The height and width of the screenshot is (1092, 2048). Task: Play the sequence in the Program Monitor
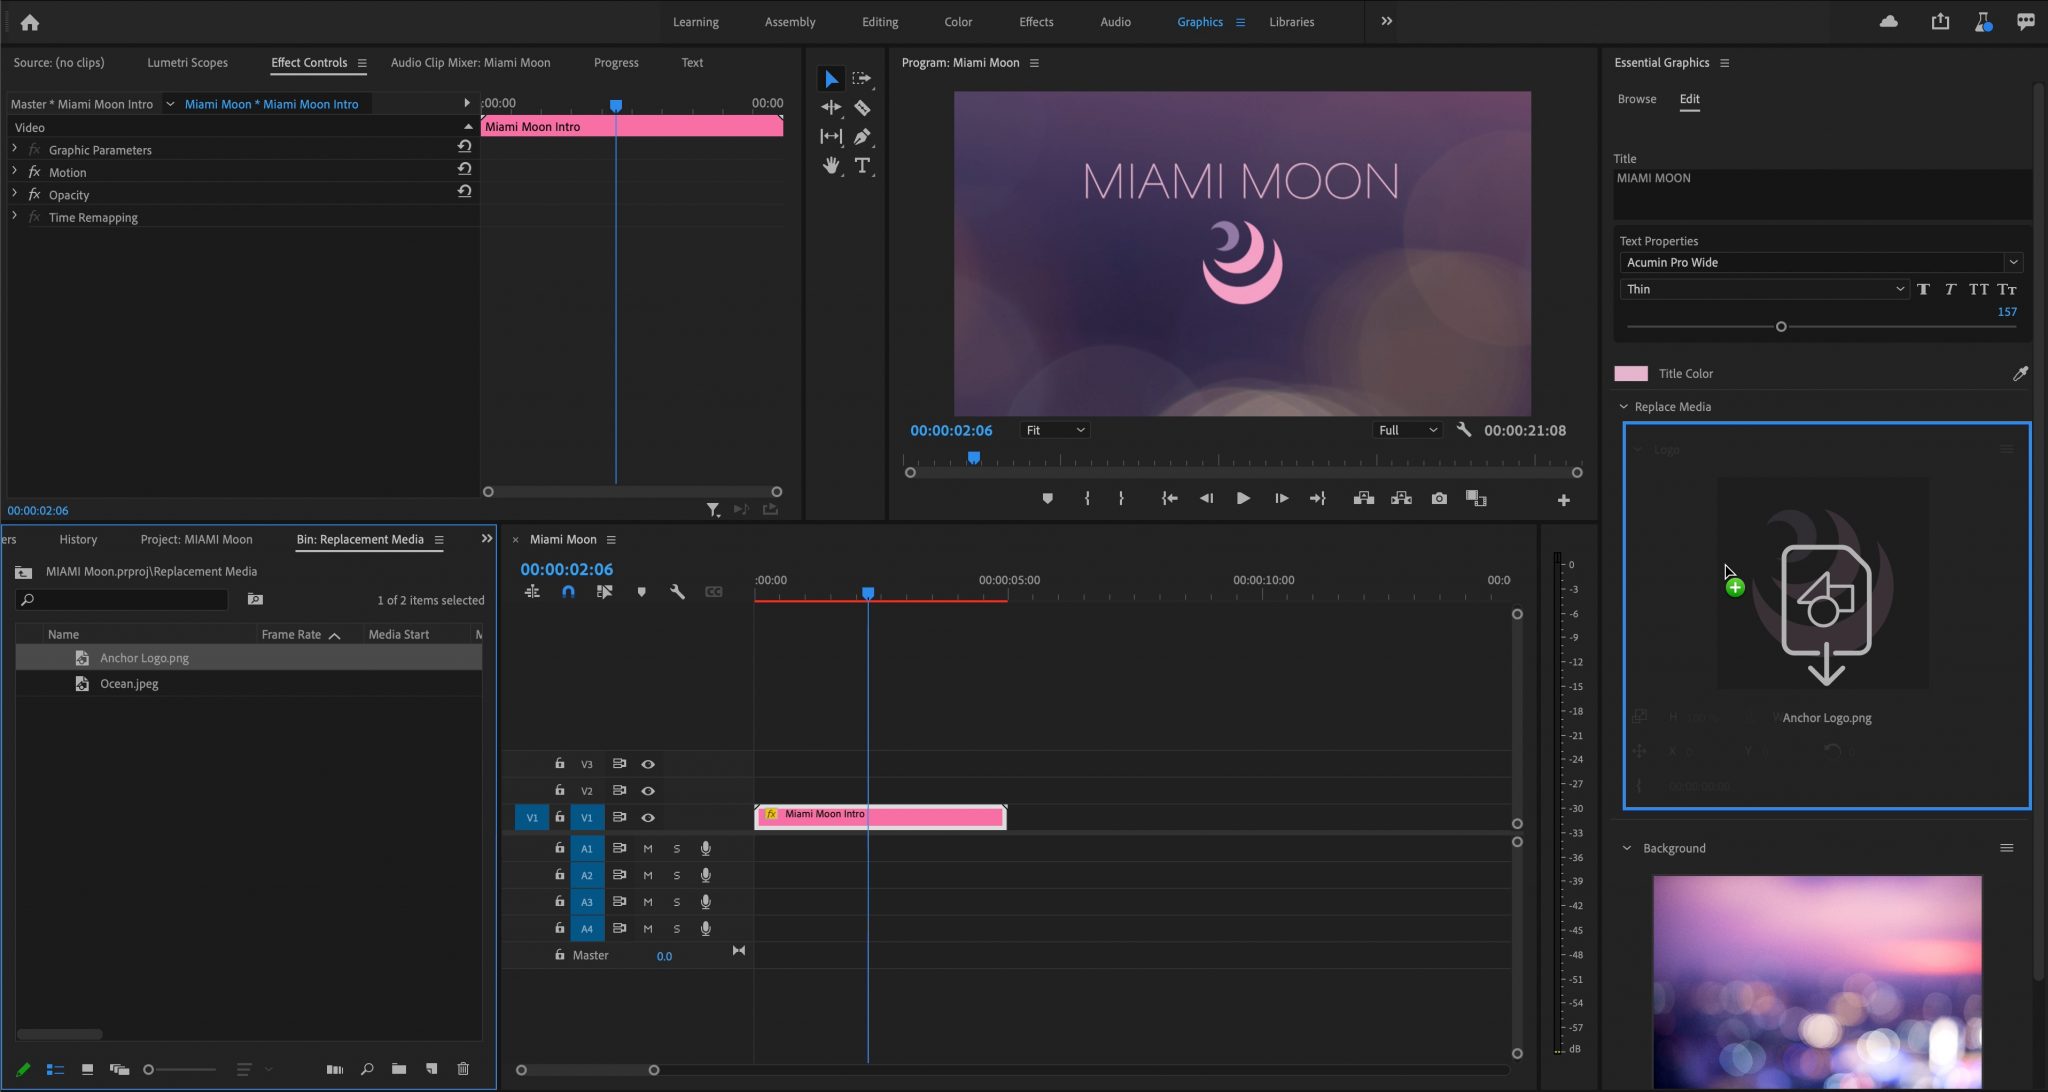tap(1241, 498)
